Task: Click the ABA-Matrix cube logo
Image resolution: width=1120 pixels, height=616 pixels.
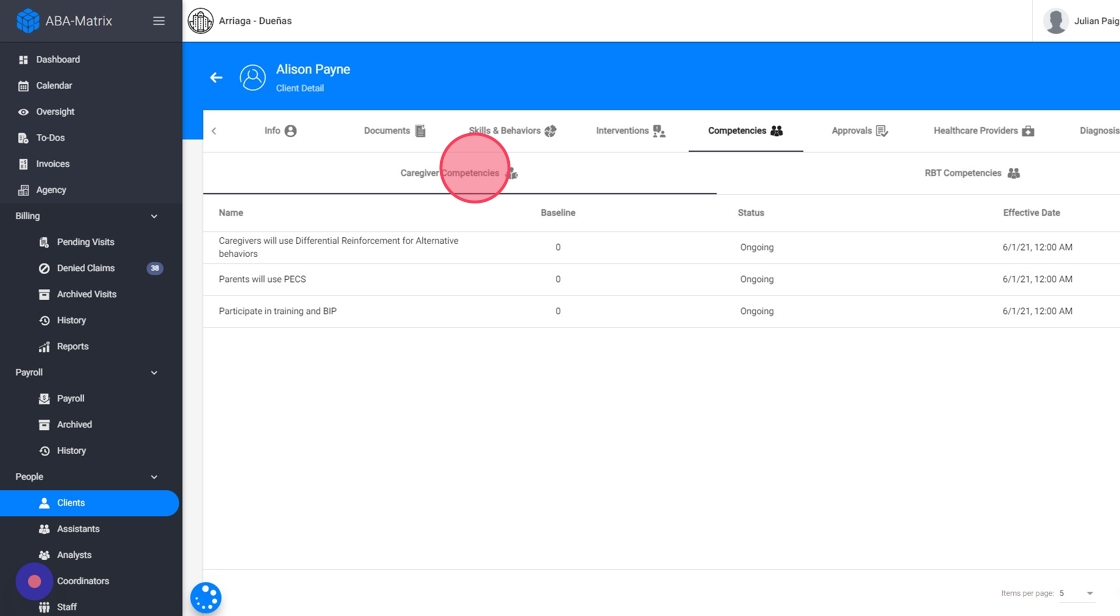Action: 28,21
